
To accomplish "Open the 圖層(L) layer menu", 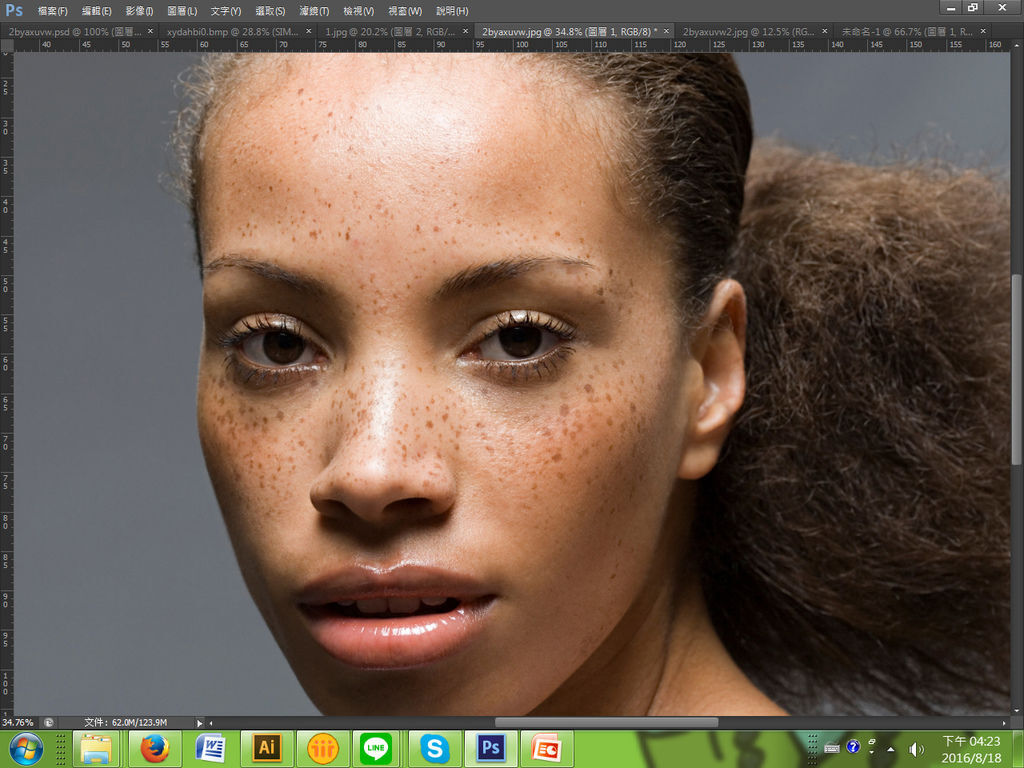I will pyautogui.click(x=182, y=11).
